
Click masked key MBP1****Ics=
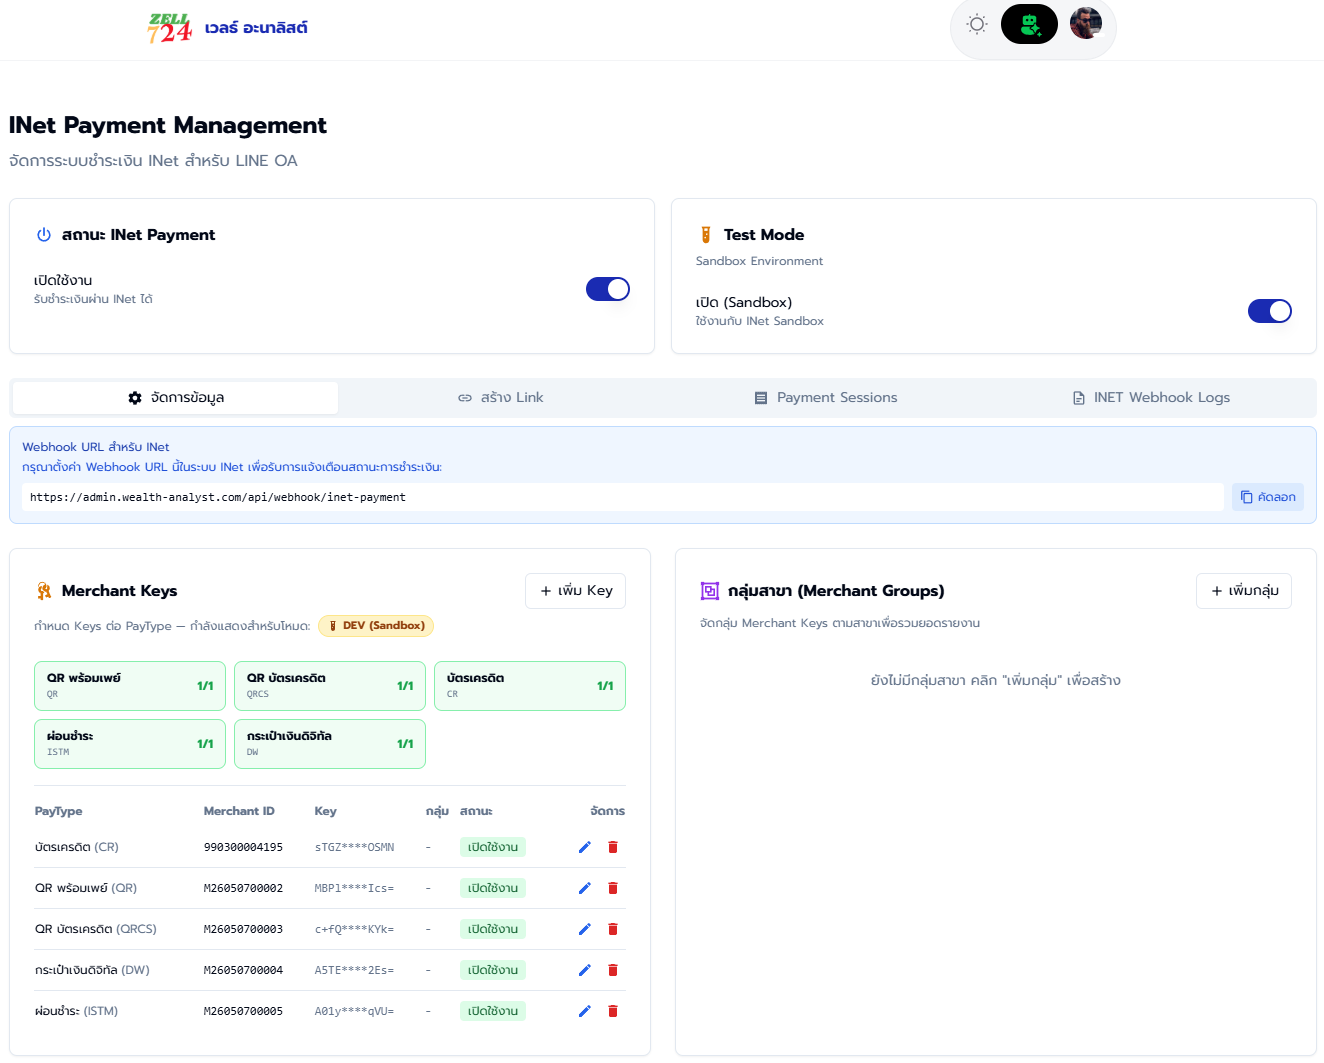[354, 888]
